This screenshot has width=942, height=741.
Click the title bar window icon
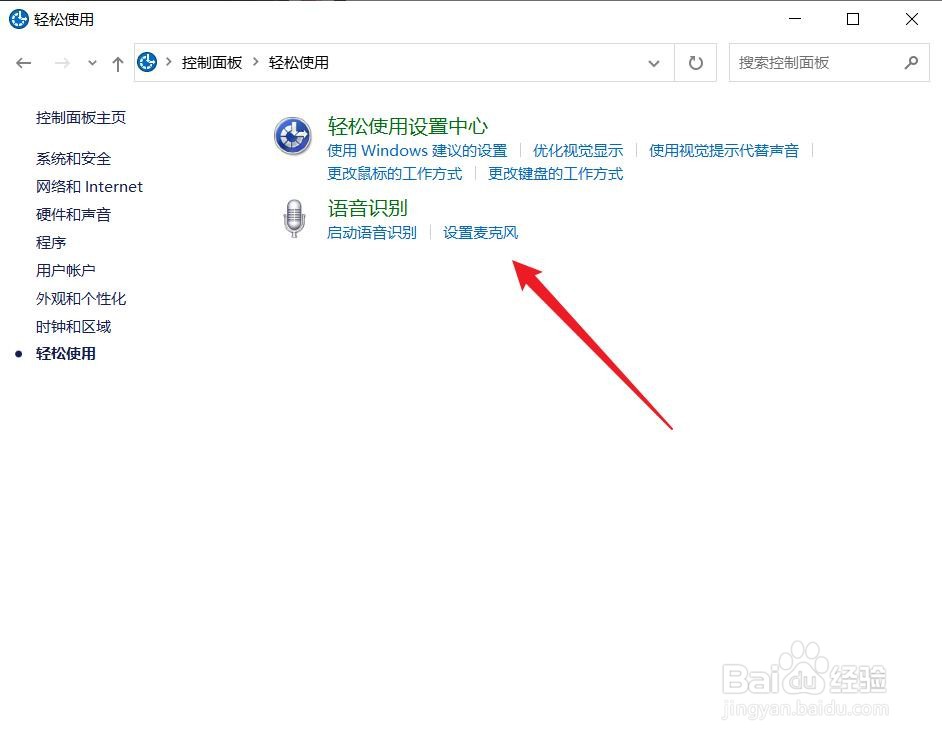(x=19, y=19)
